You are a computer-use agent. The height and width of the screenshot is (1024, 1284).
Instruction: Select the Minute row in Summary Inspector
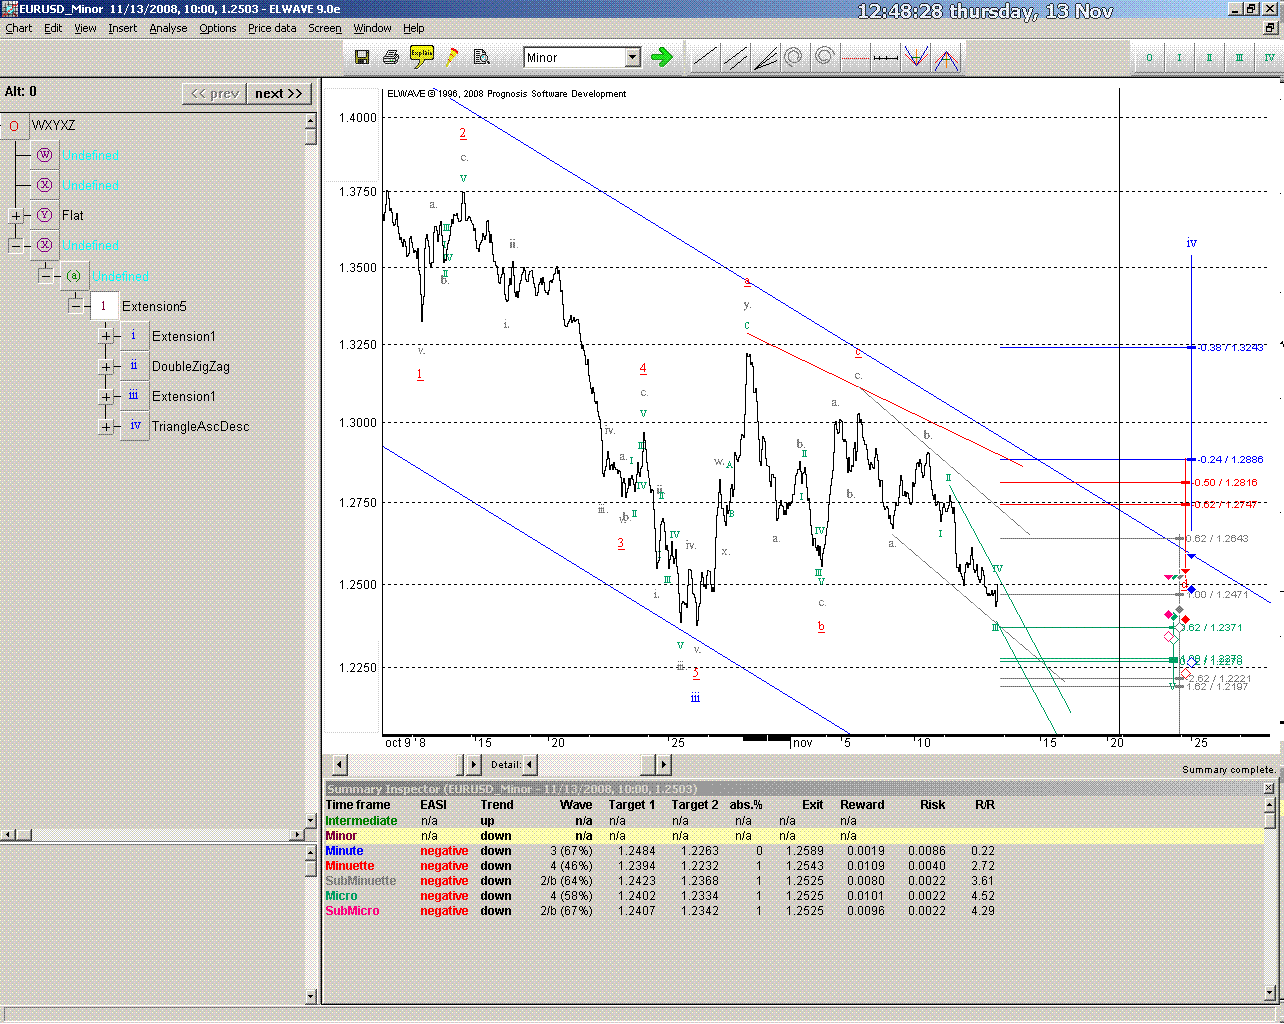click(660, 851)
